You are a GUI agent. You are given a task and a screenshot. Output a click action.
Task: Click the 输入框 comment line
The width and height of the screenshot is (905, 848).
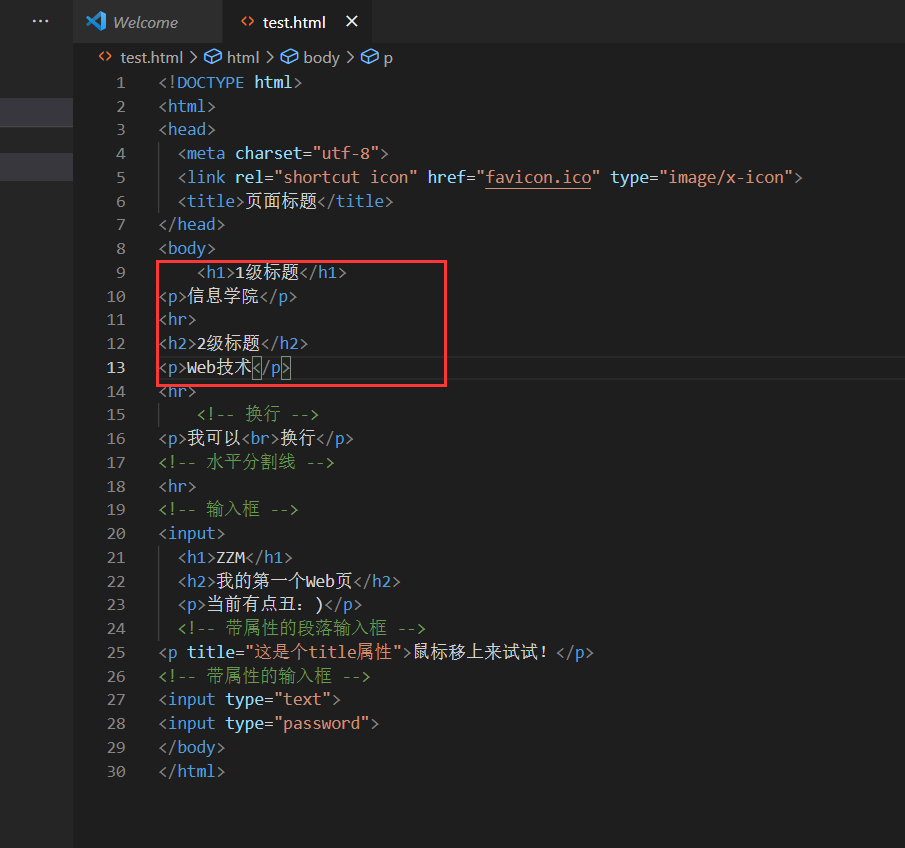[229, 509]
